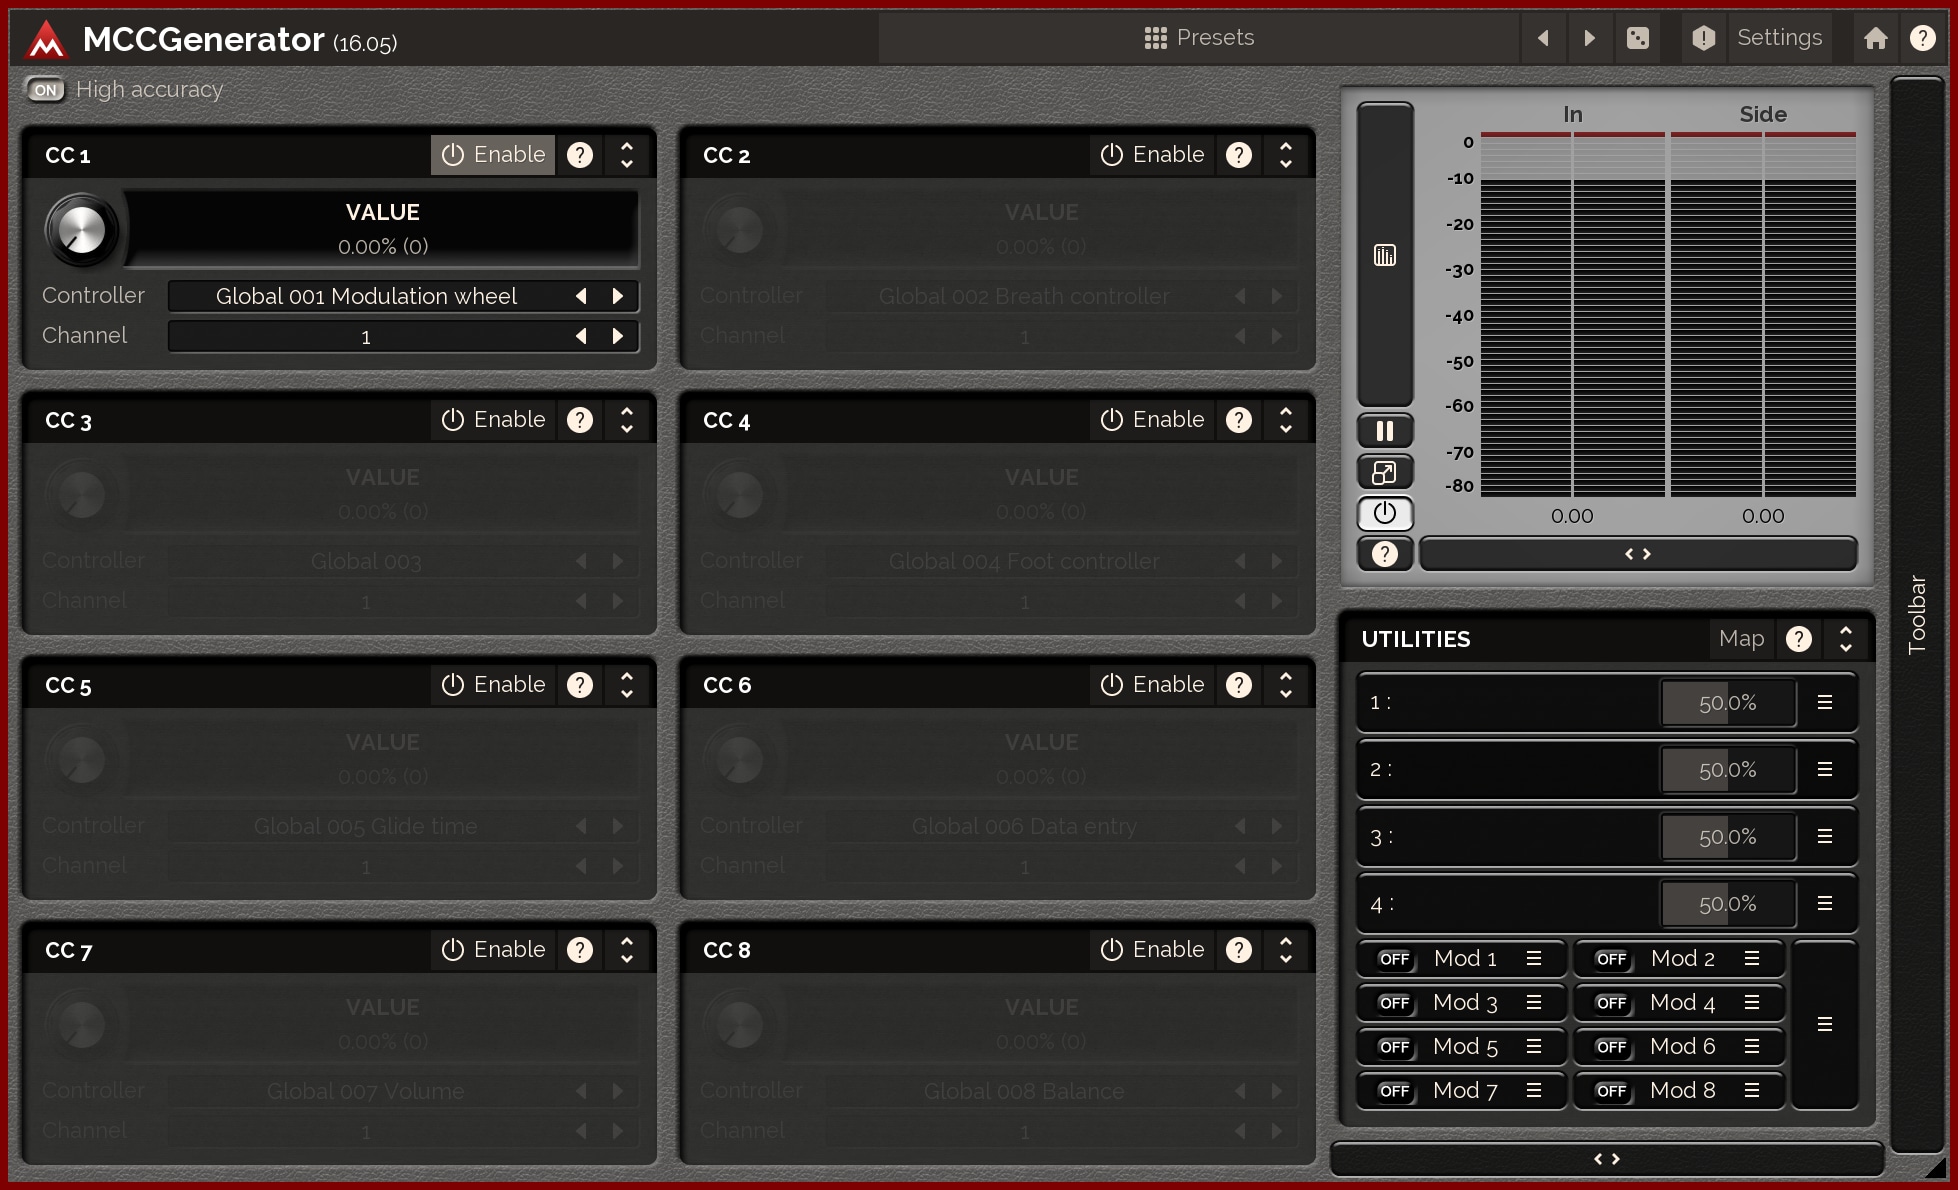Open help for CC 6 panel
Viewport: 1958px width, 1190px height.
pyautogui.click(x=1239, y=685)
